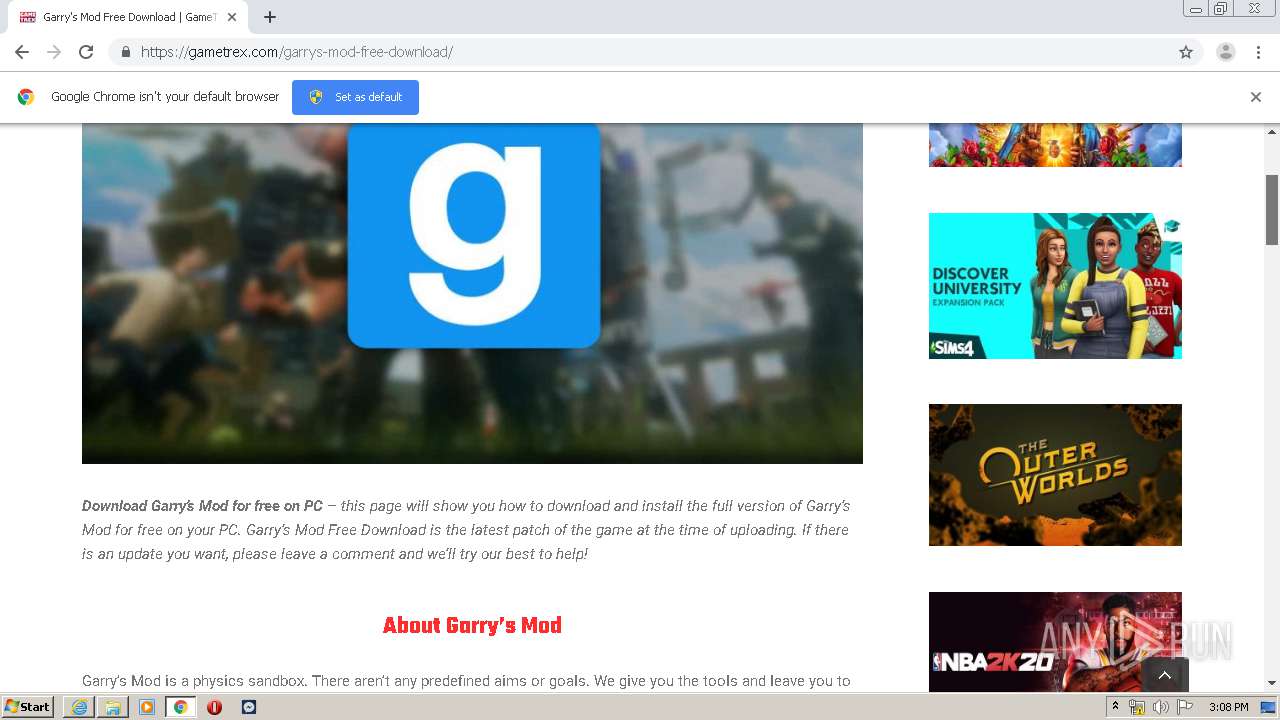The image size is (1280, 720).
Task: Click 'Download Garry's Mod for free on PC' text
Action: tap(202, 506)
